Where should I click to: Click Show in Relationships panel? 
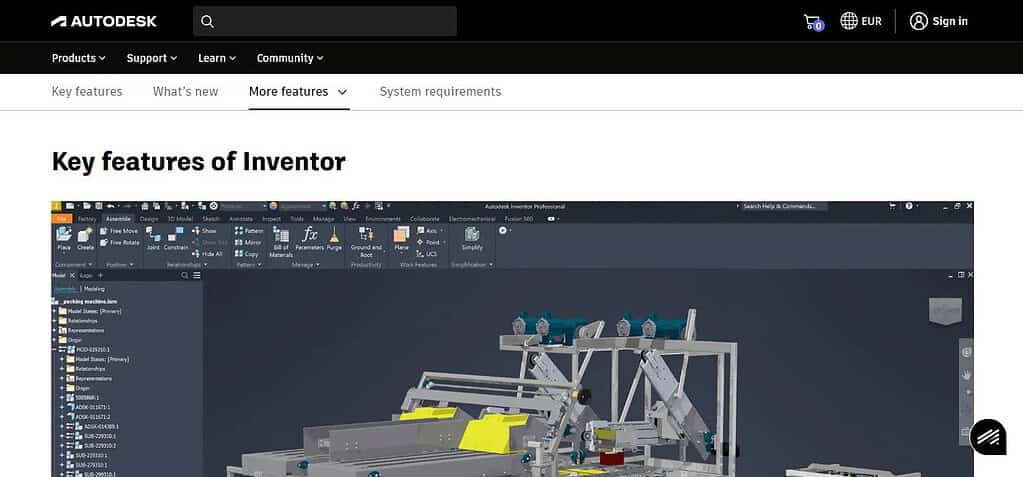(204, 231)
